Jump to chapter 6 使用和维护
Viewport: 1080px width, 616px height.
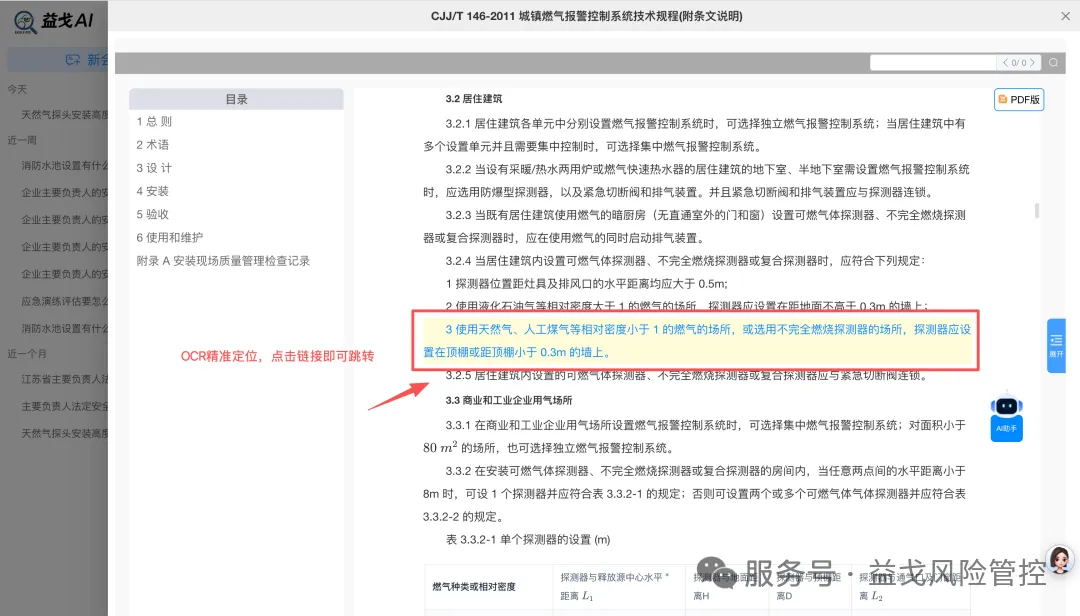pos(169,238)
